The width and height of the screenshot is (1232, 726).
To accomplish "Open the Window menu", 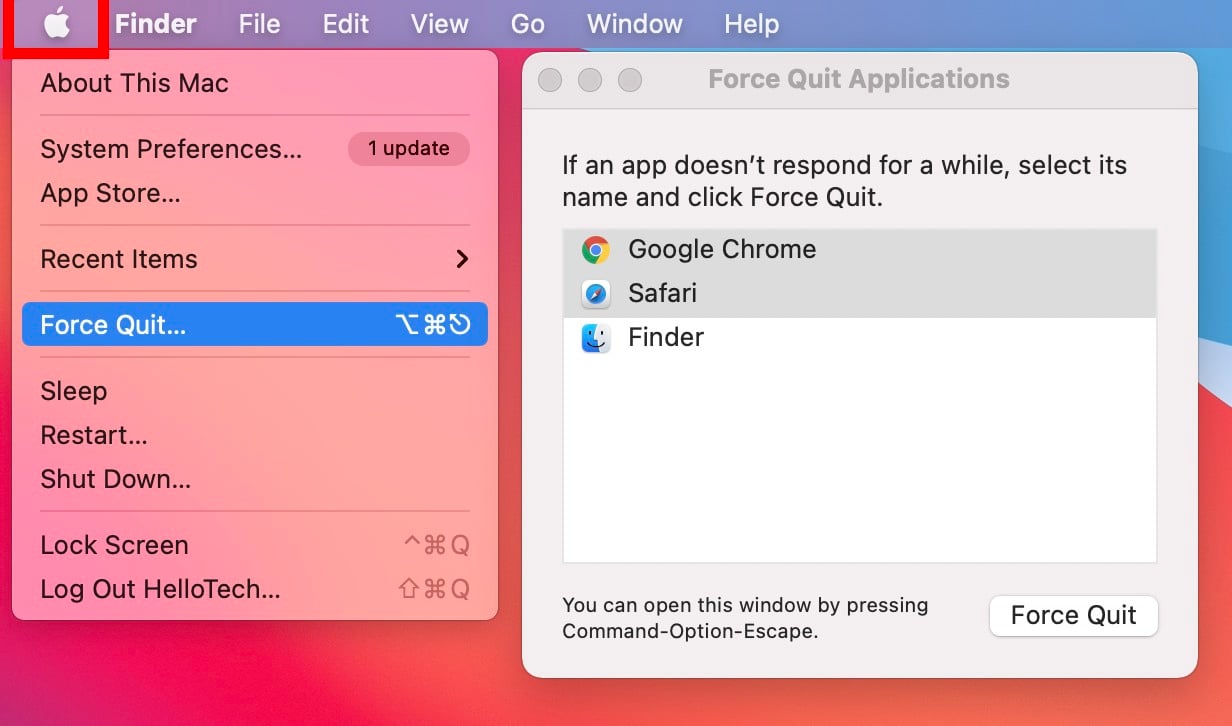I will tap(635, 24).
